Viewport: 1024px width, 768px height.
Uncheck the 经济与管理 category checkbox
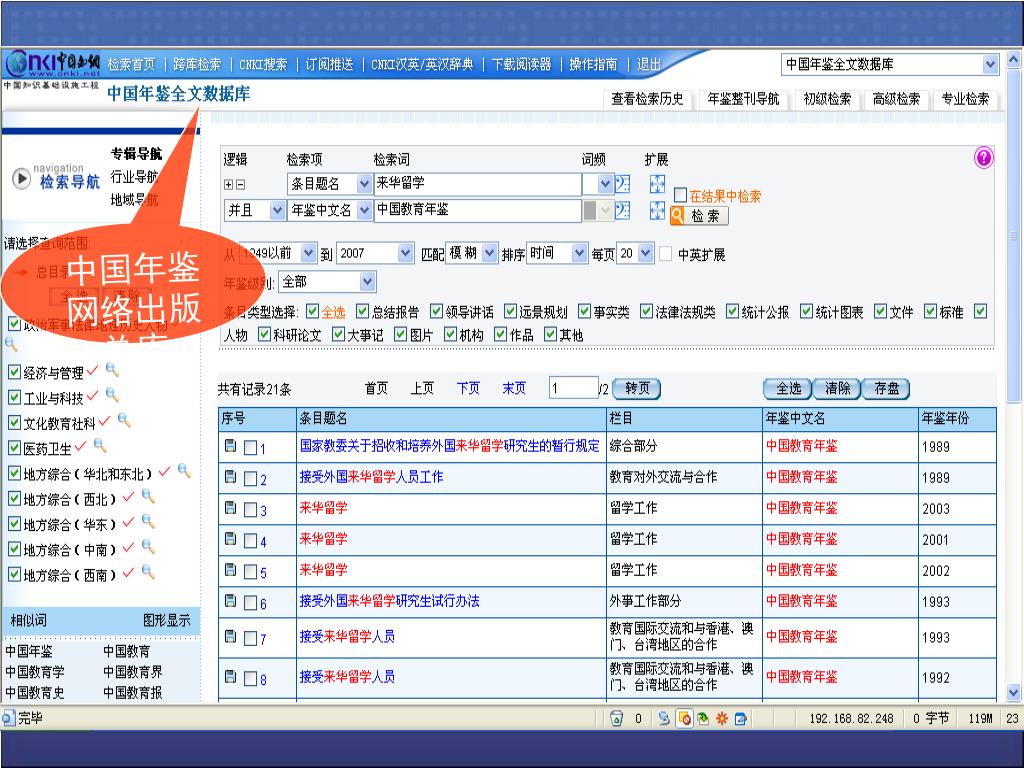tap(14, 372)
